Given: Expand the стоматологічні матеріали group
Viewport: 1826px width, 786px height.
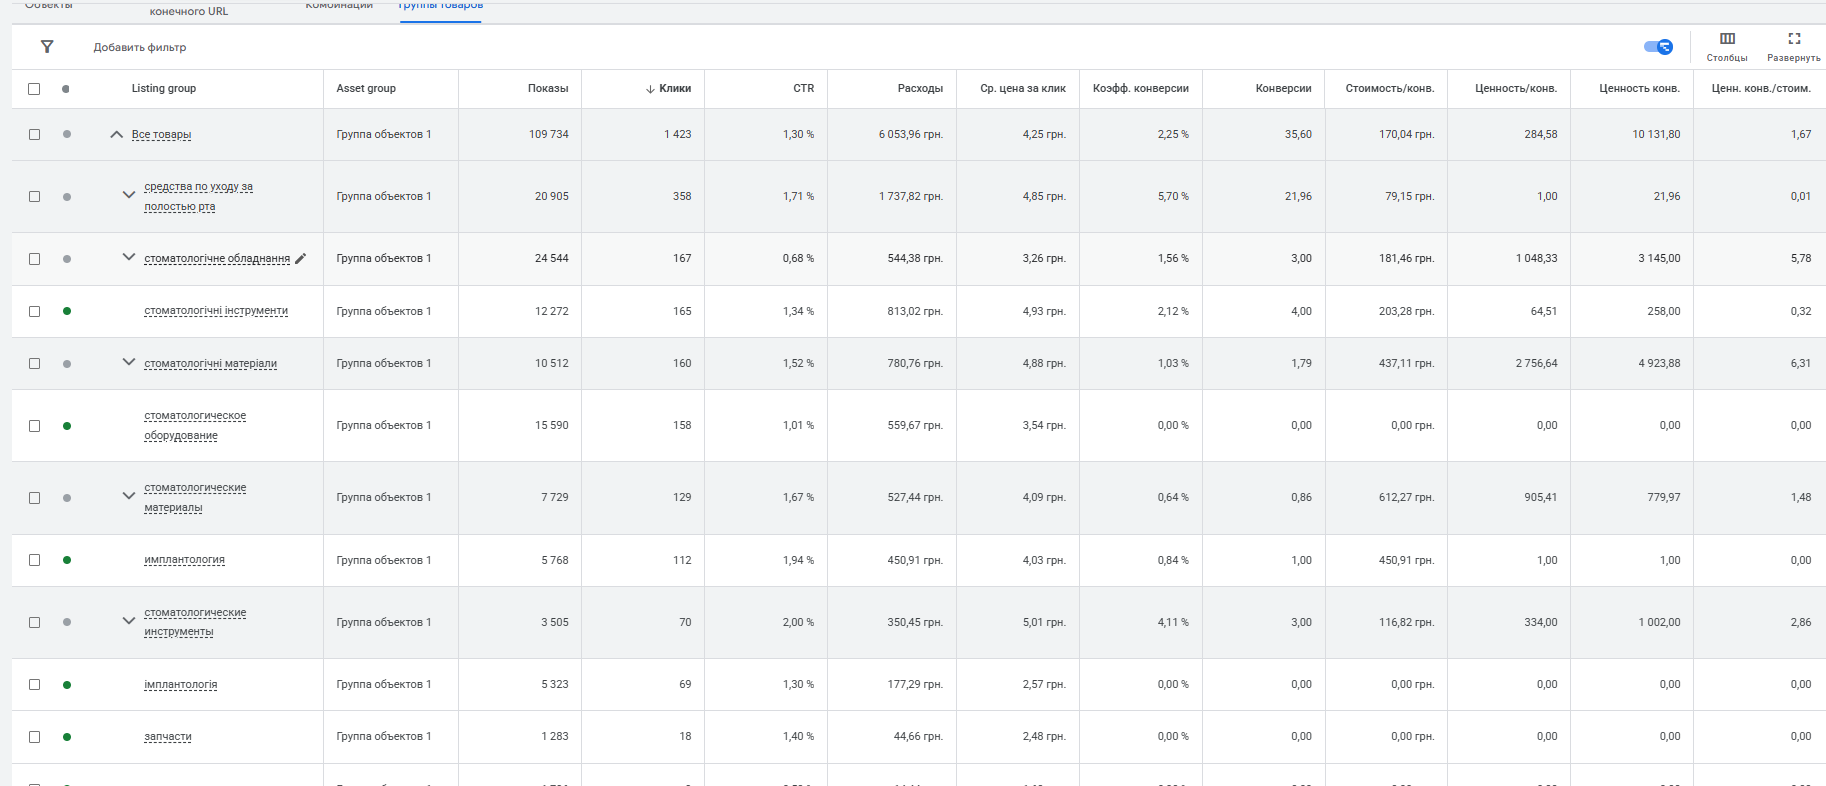Looking at the screenshot, I should [128, 362].
